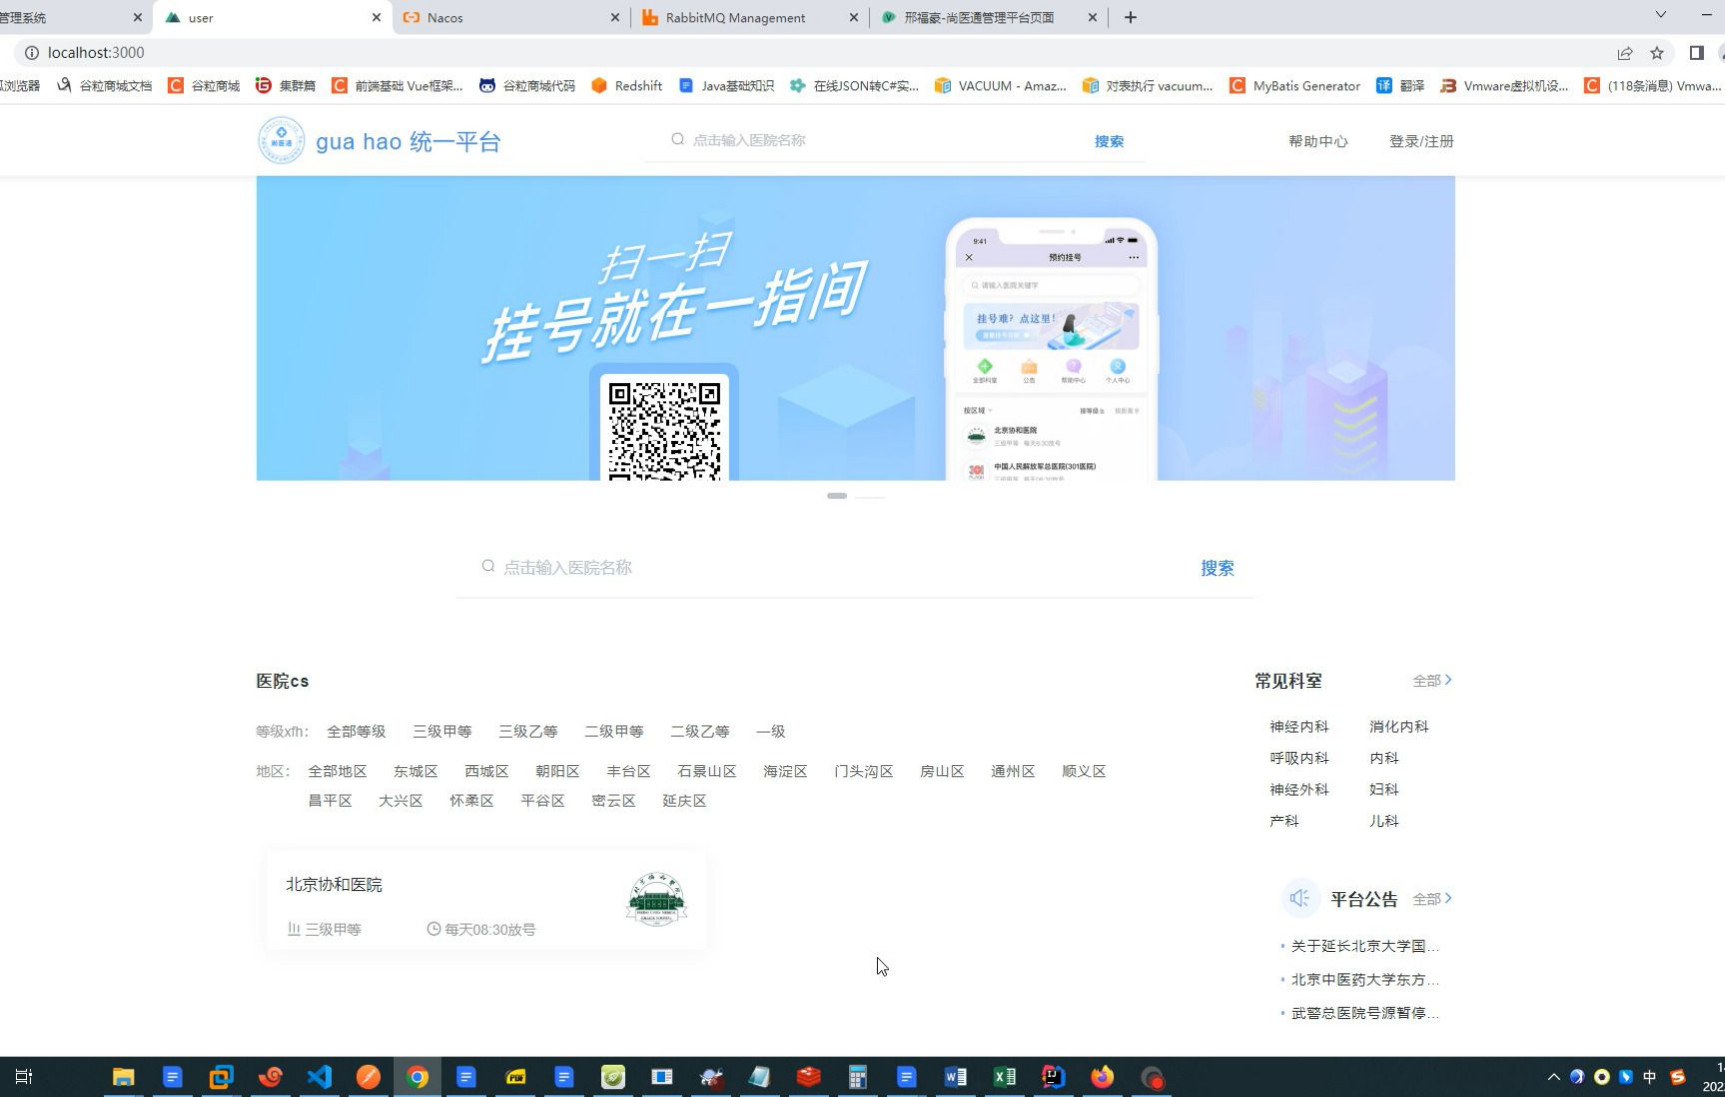Open the 翻译 bookmark
Viewport: 1725px width, 1097px height.
[x=1400, y=86]
